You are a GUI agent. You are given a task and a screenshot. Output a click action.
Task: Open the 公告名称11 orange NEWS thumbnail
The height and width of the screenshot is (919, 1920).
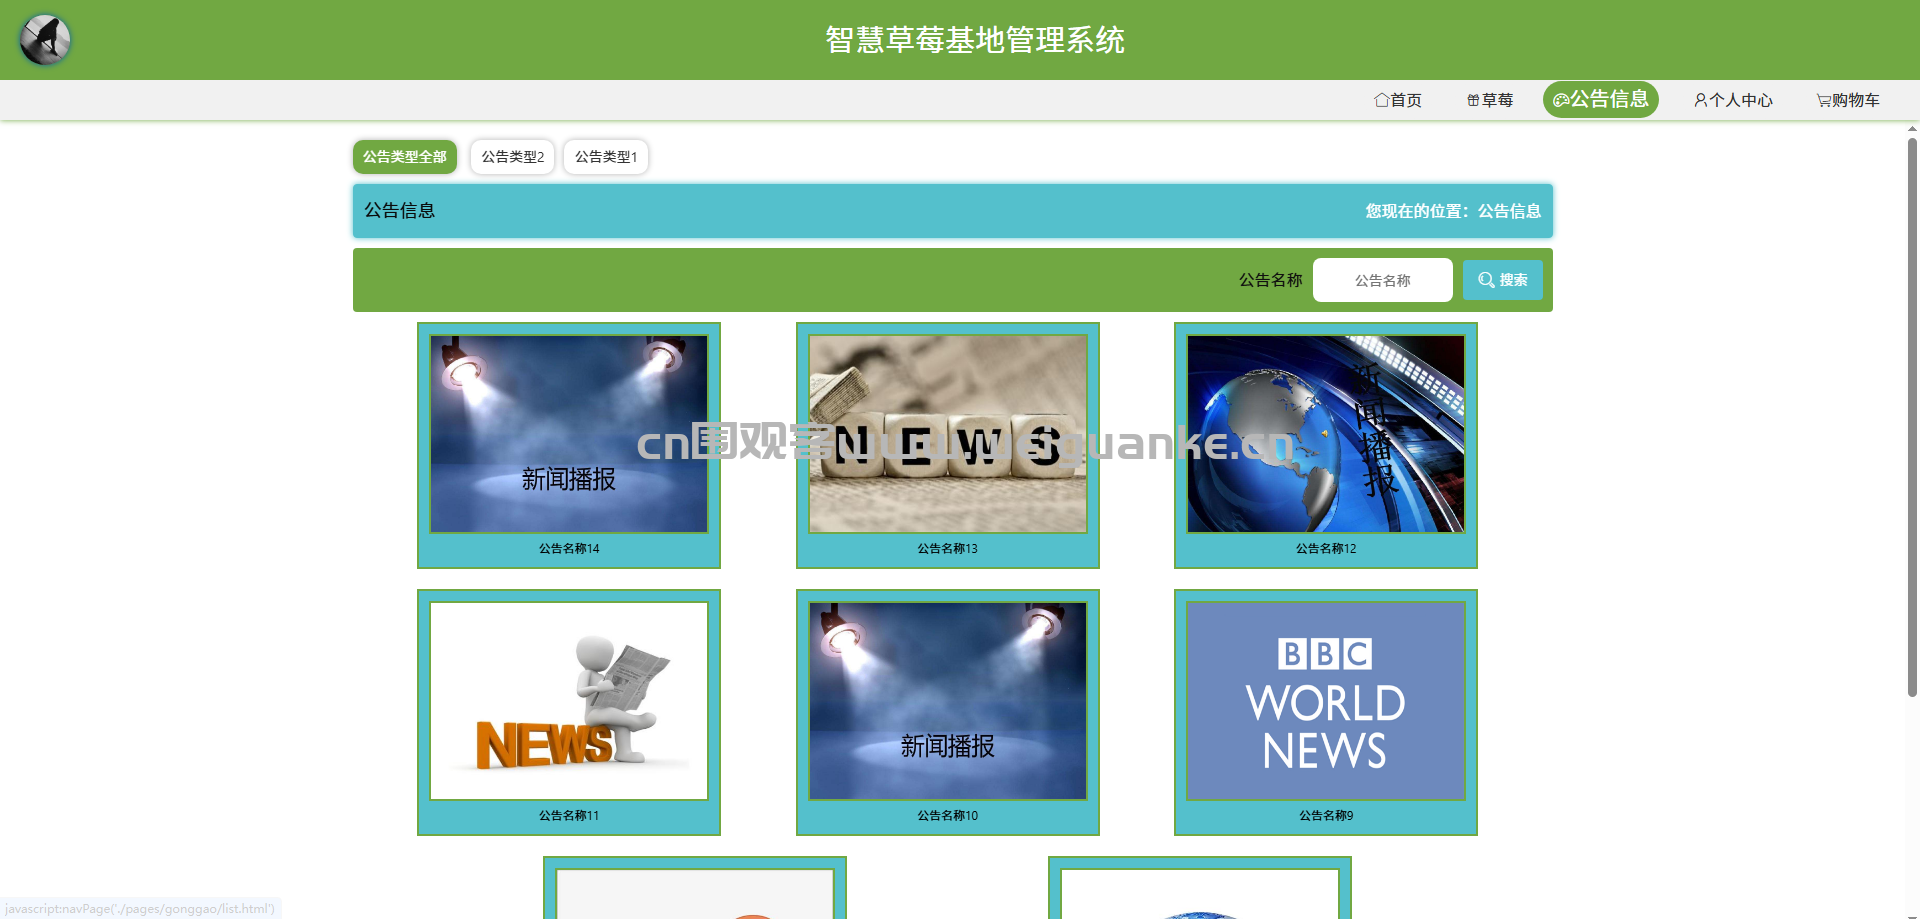click(x=569, y=701)
